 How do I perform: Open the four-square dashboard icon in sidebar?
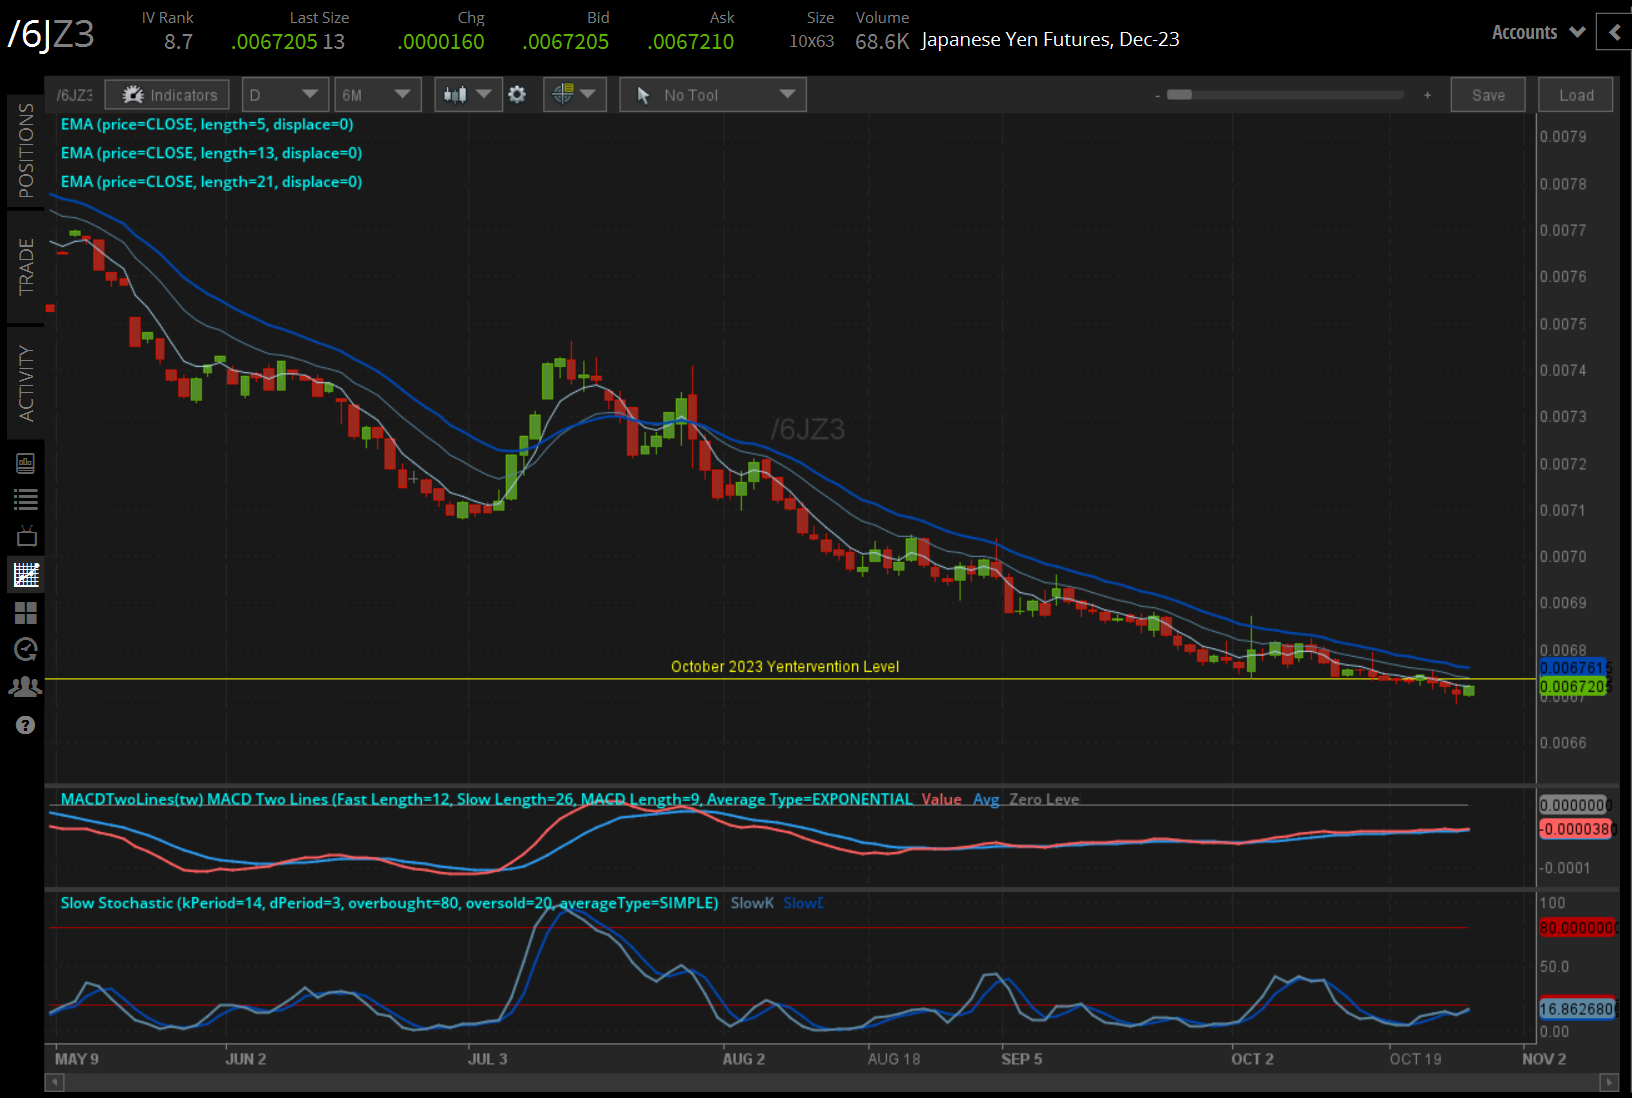26,613
